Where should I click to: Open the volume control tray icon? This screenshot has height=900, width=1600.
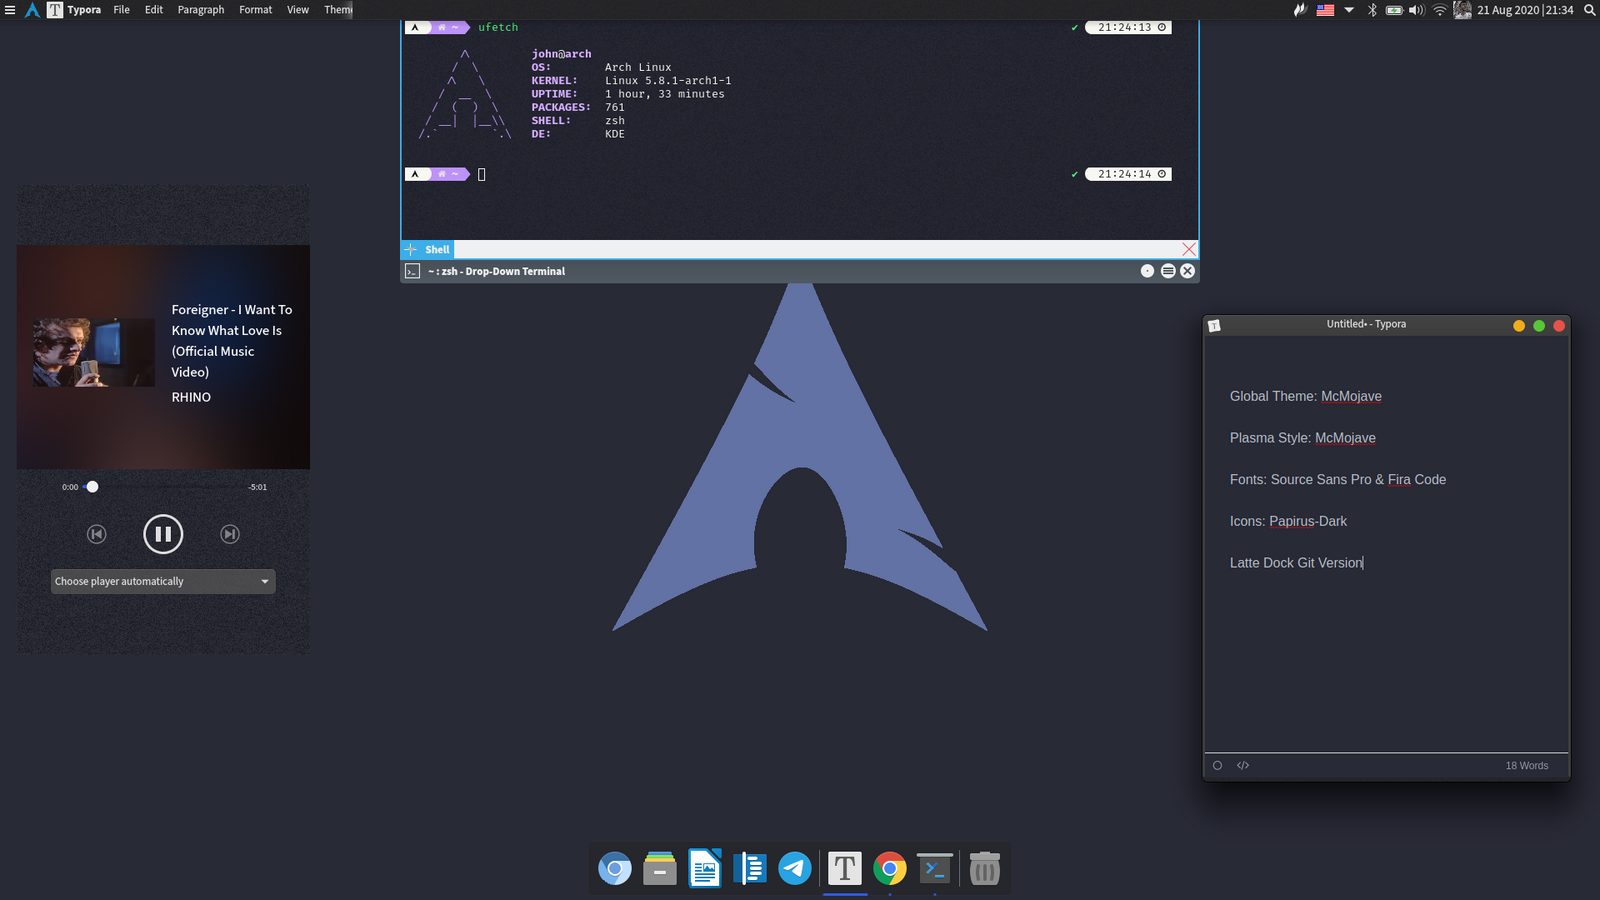point(1417,10)
